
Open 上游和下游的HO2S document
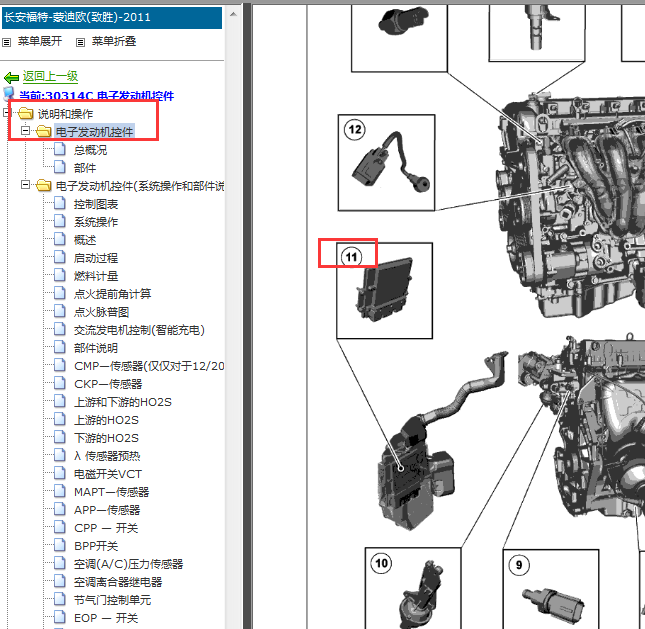[123, 402]
